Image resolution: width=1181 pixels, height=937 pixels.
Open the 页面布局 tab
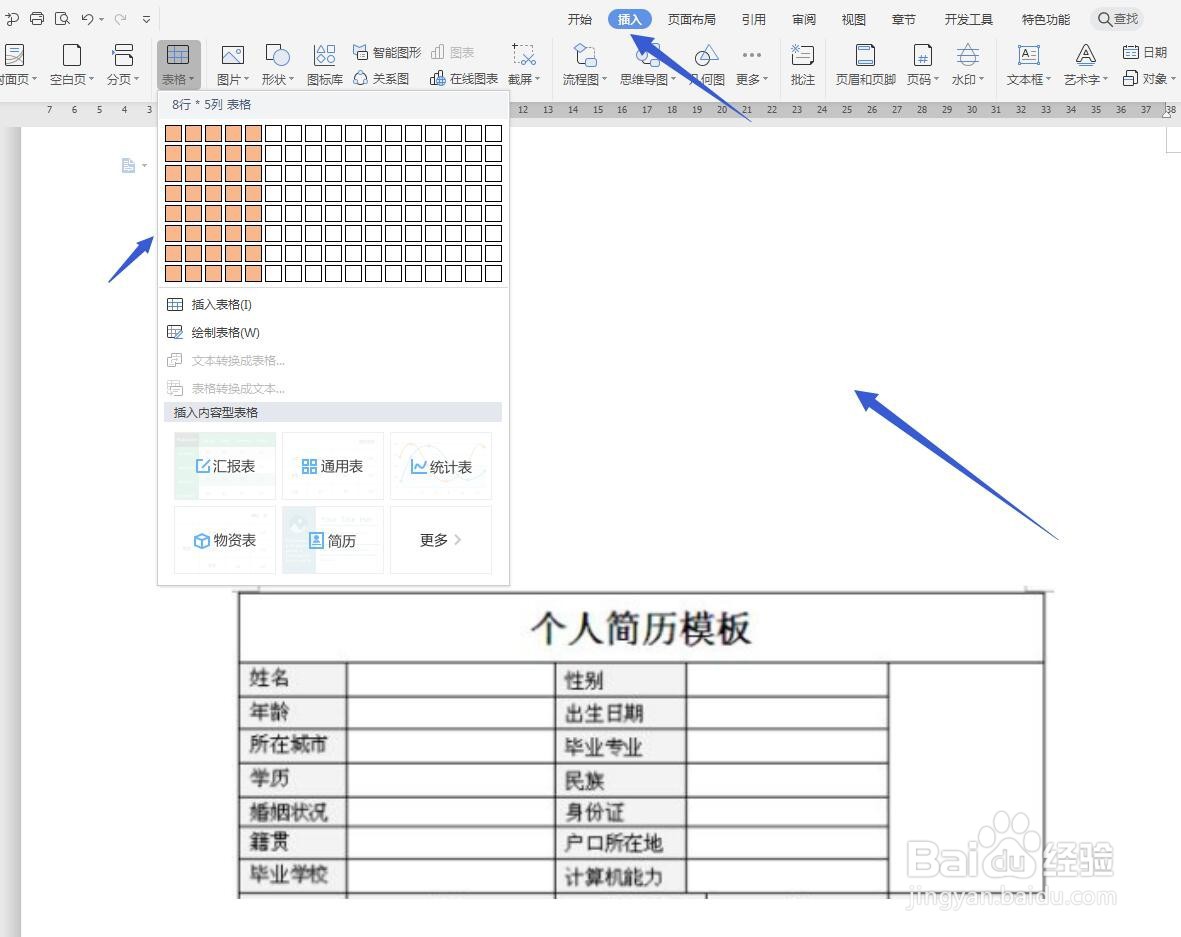point(691,18)
